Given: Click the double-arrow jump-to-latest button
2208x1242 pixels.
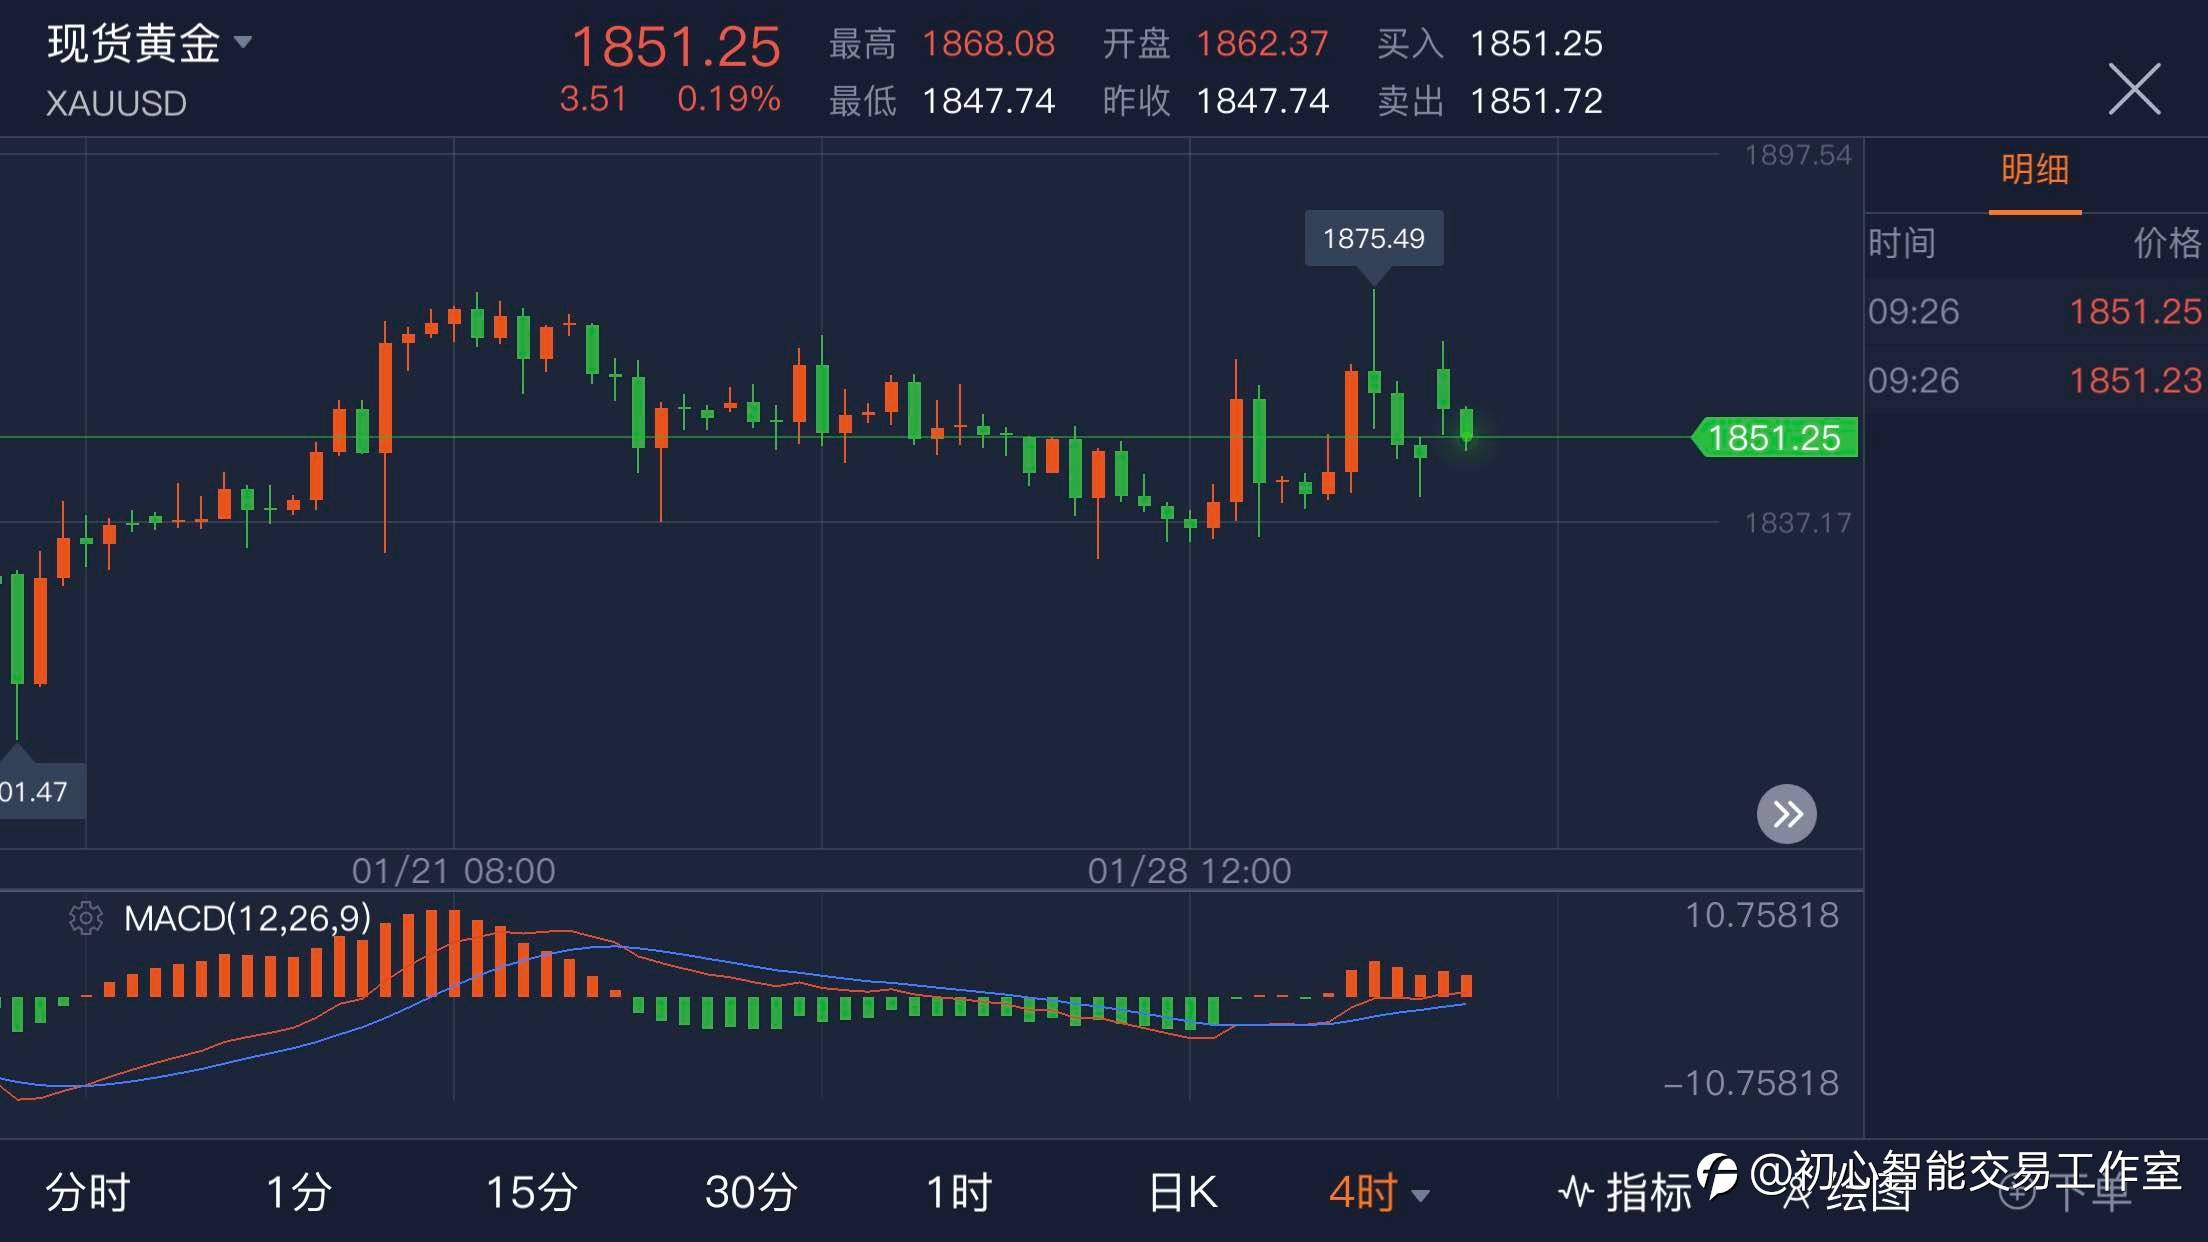Looking at the screenshot, I should tap(1786, 814).
